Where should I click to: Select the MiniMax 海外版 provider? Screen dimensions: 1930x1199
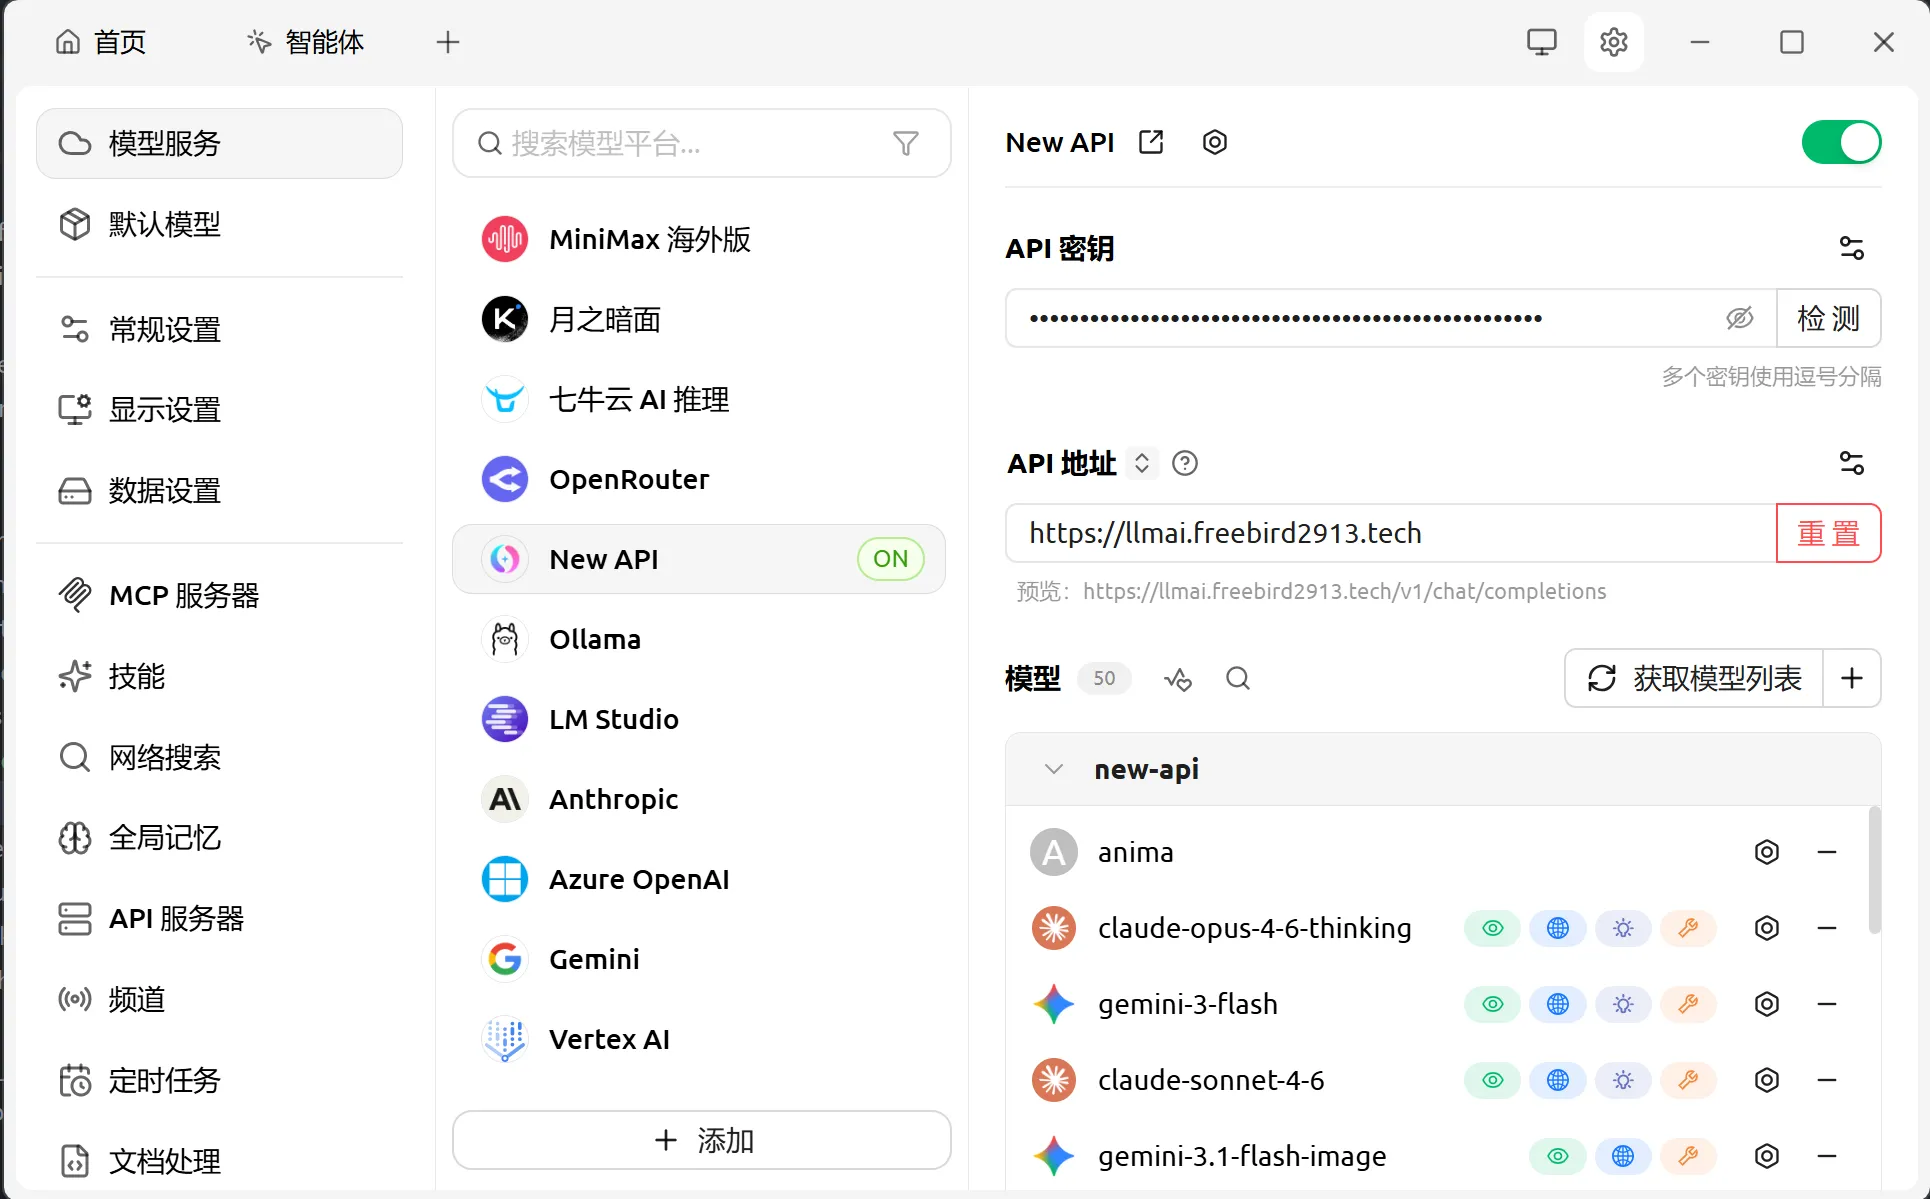coord(699,239)
